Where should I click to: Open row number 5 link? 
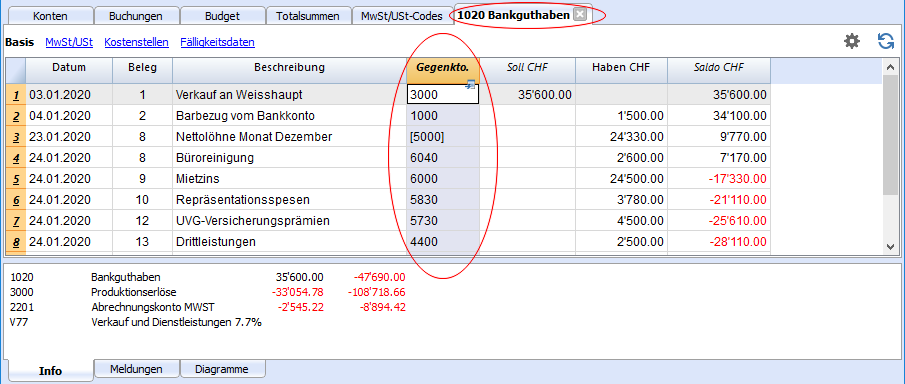click(16, 178)
